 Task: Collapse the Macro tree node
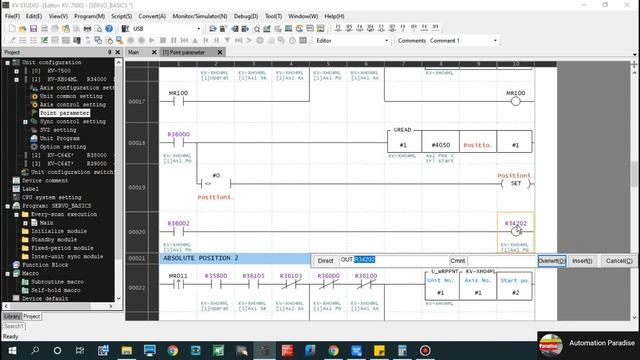8,273
